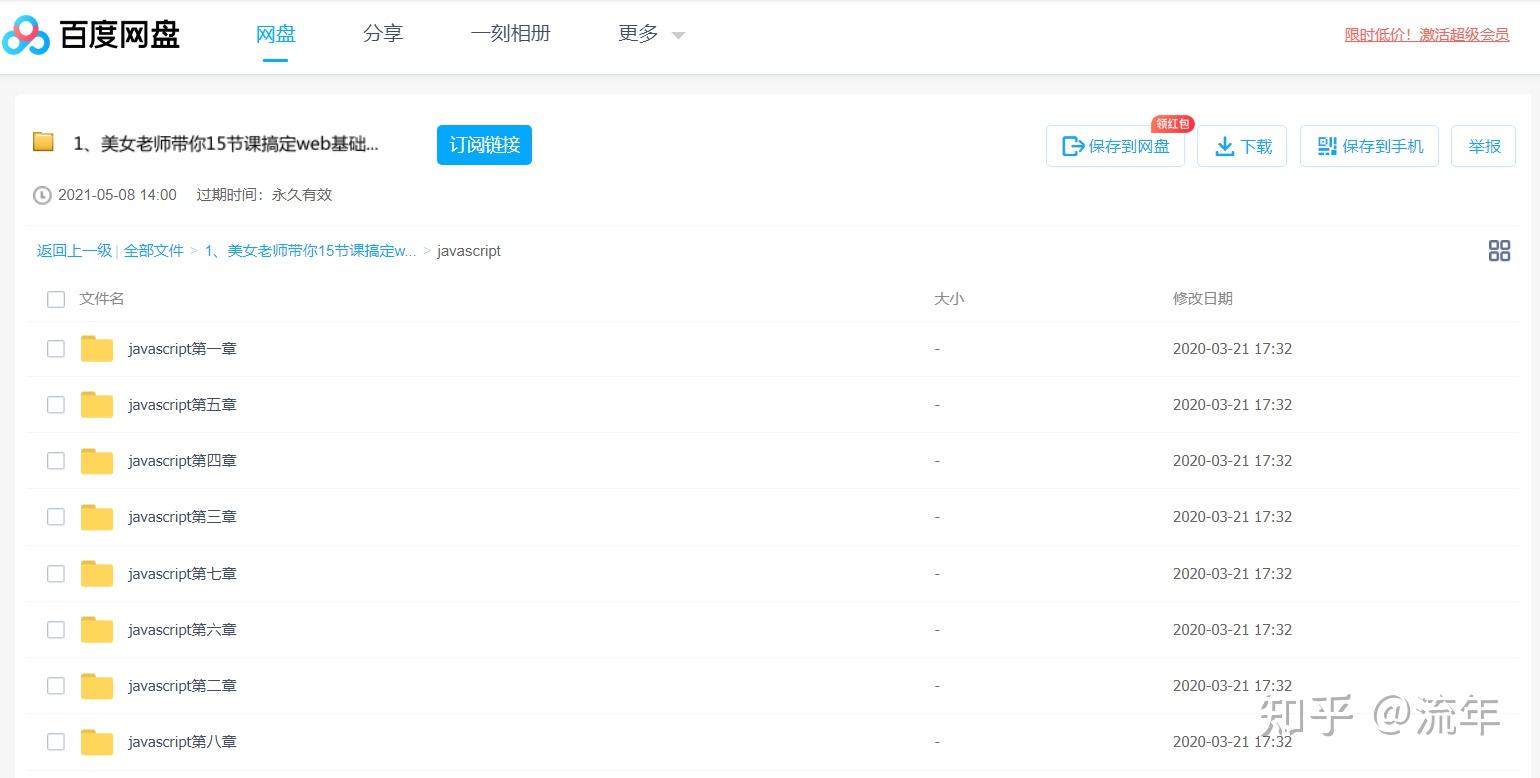Sort by the 文件名 column header
The width and height of the screenshot is (1540, 778).
(x=102, y=299)
